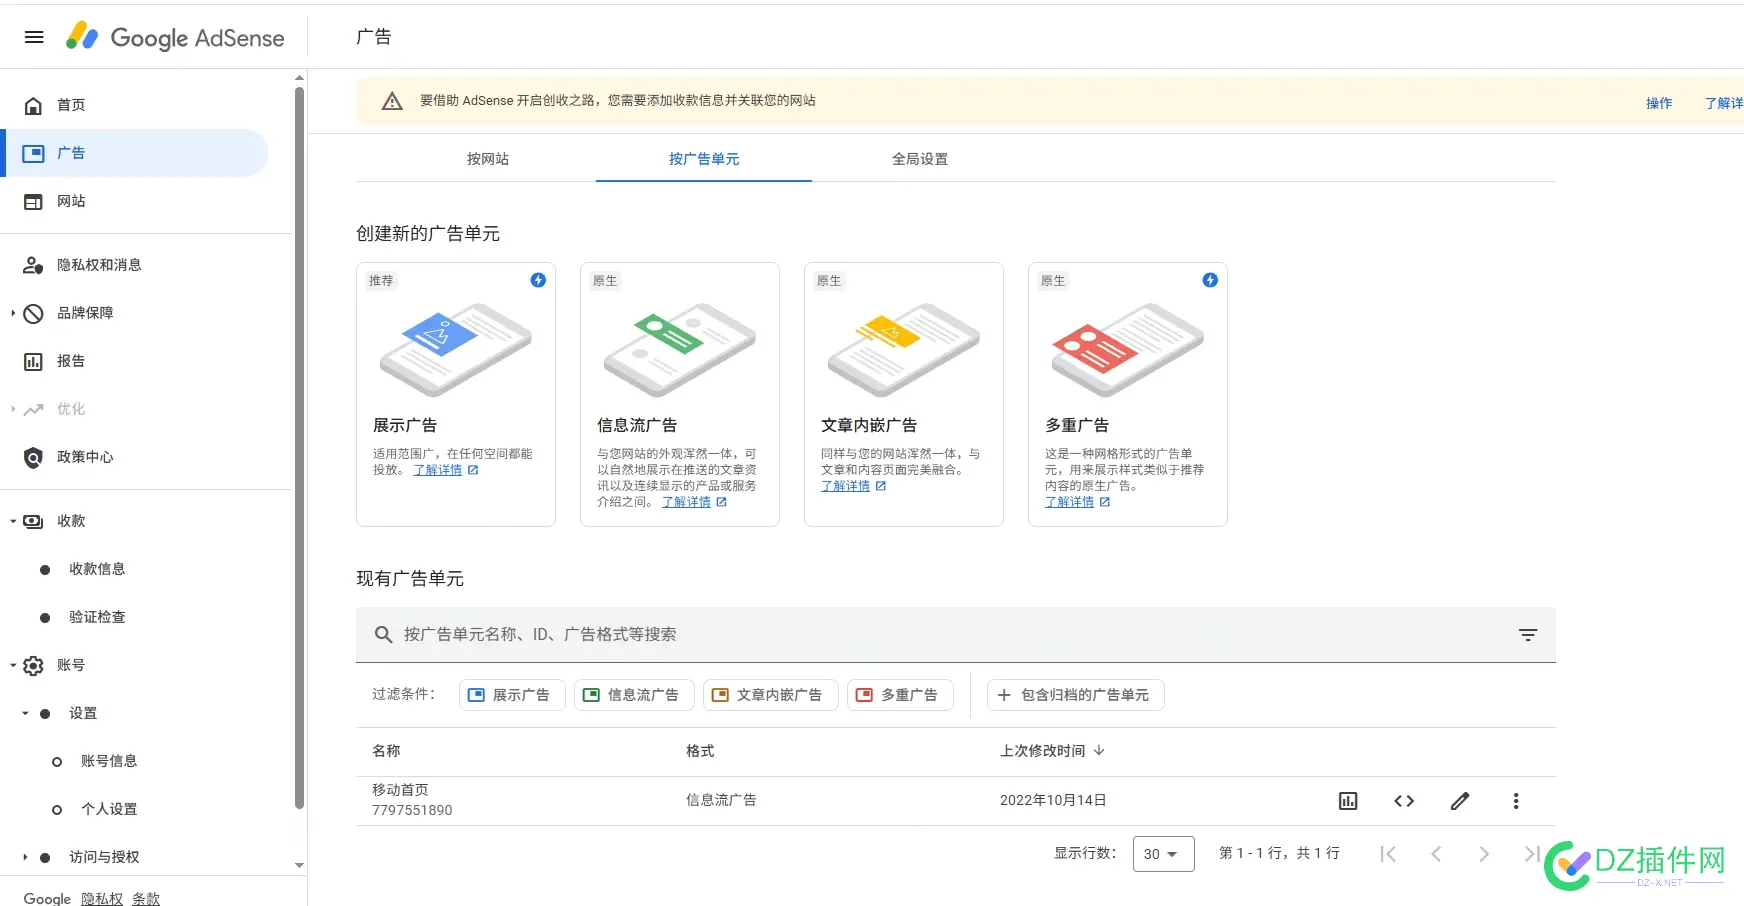Click 了解详情 link under 多重广告
The width and height of the screenshot is (1744, 906).
[1070, 502]
